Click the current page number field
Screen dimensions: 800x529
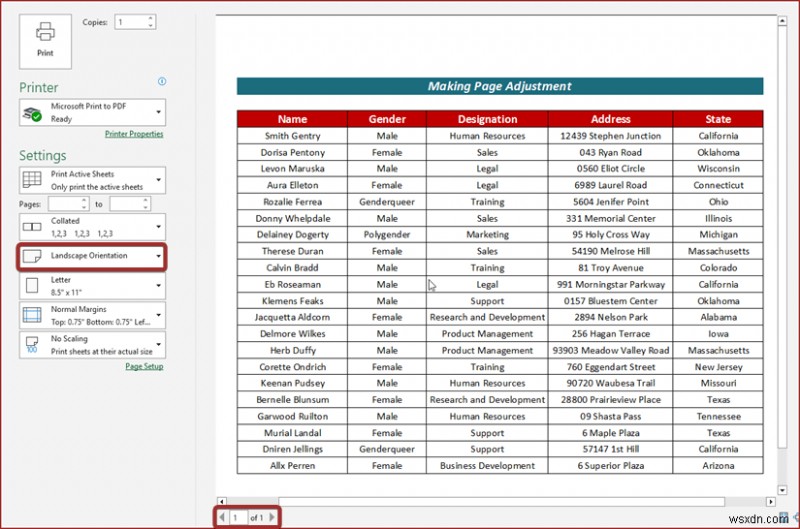tap(238, 517)
